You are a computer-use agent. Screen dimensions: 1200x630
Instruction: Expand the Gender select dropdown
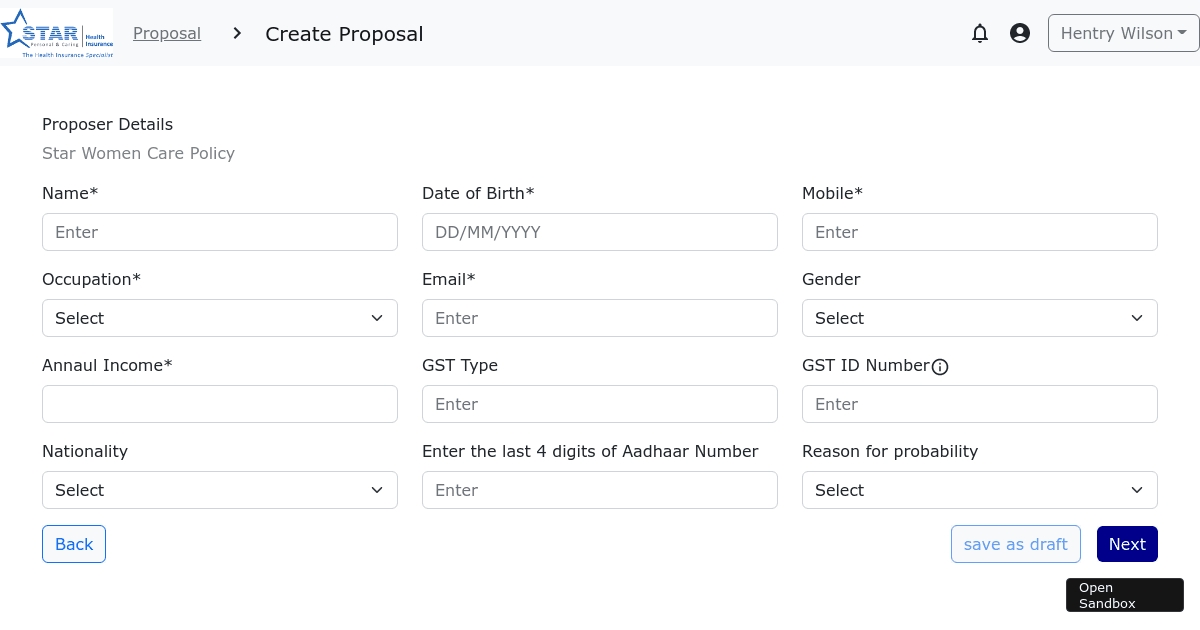[980, 318]
